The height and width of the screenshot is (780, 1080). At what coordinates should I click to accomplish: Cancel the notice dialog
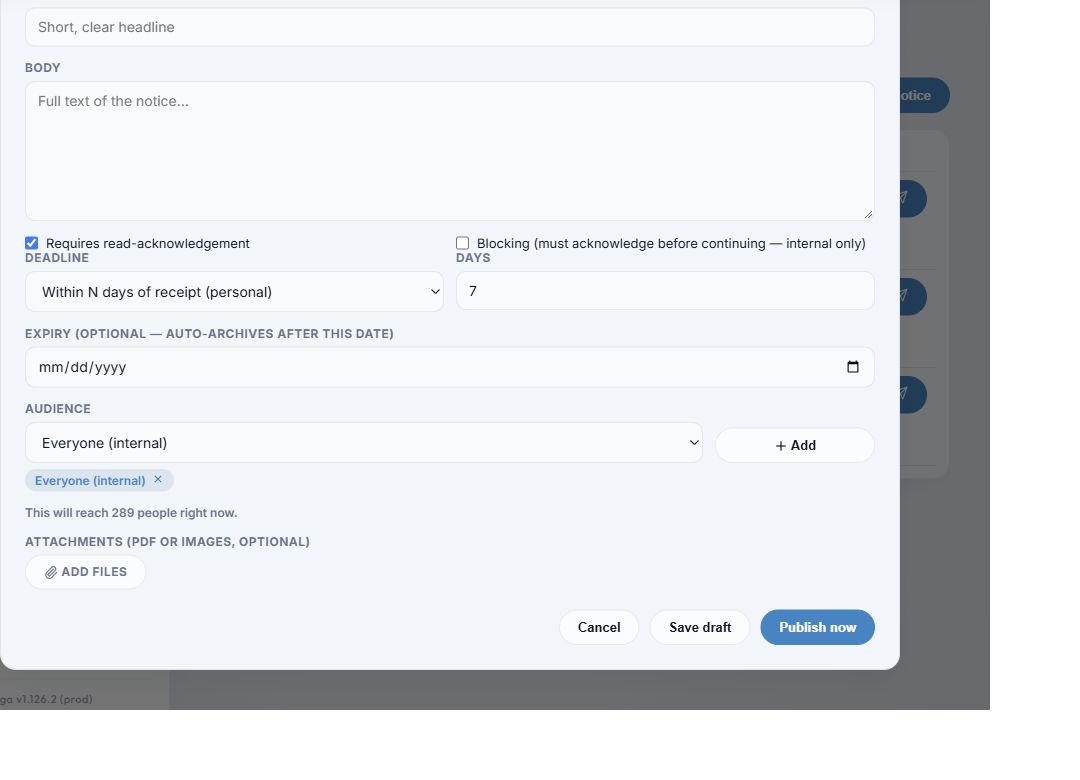click(599, 627)
